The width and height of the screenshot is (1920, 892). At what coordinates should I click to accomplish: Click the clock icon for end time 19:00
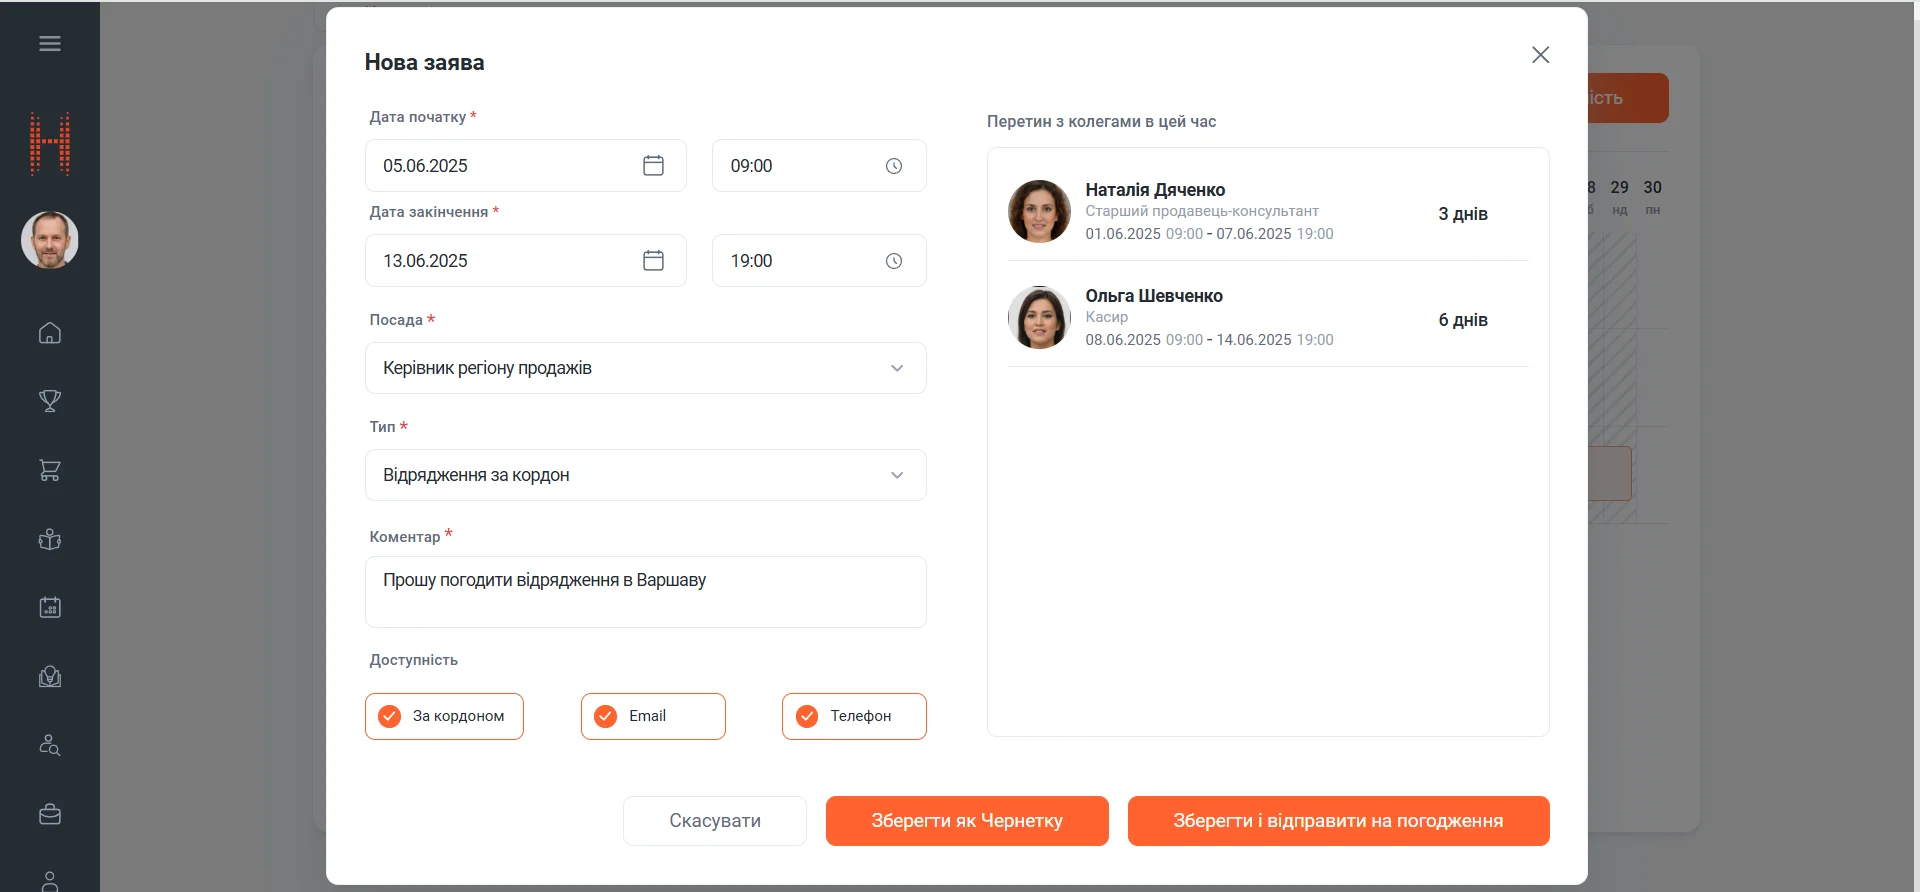pos(893,261)
